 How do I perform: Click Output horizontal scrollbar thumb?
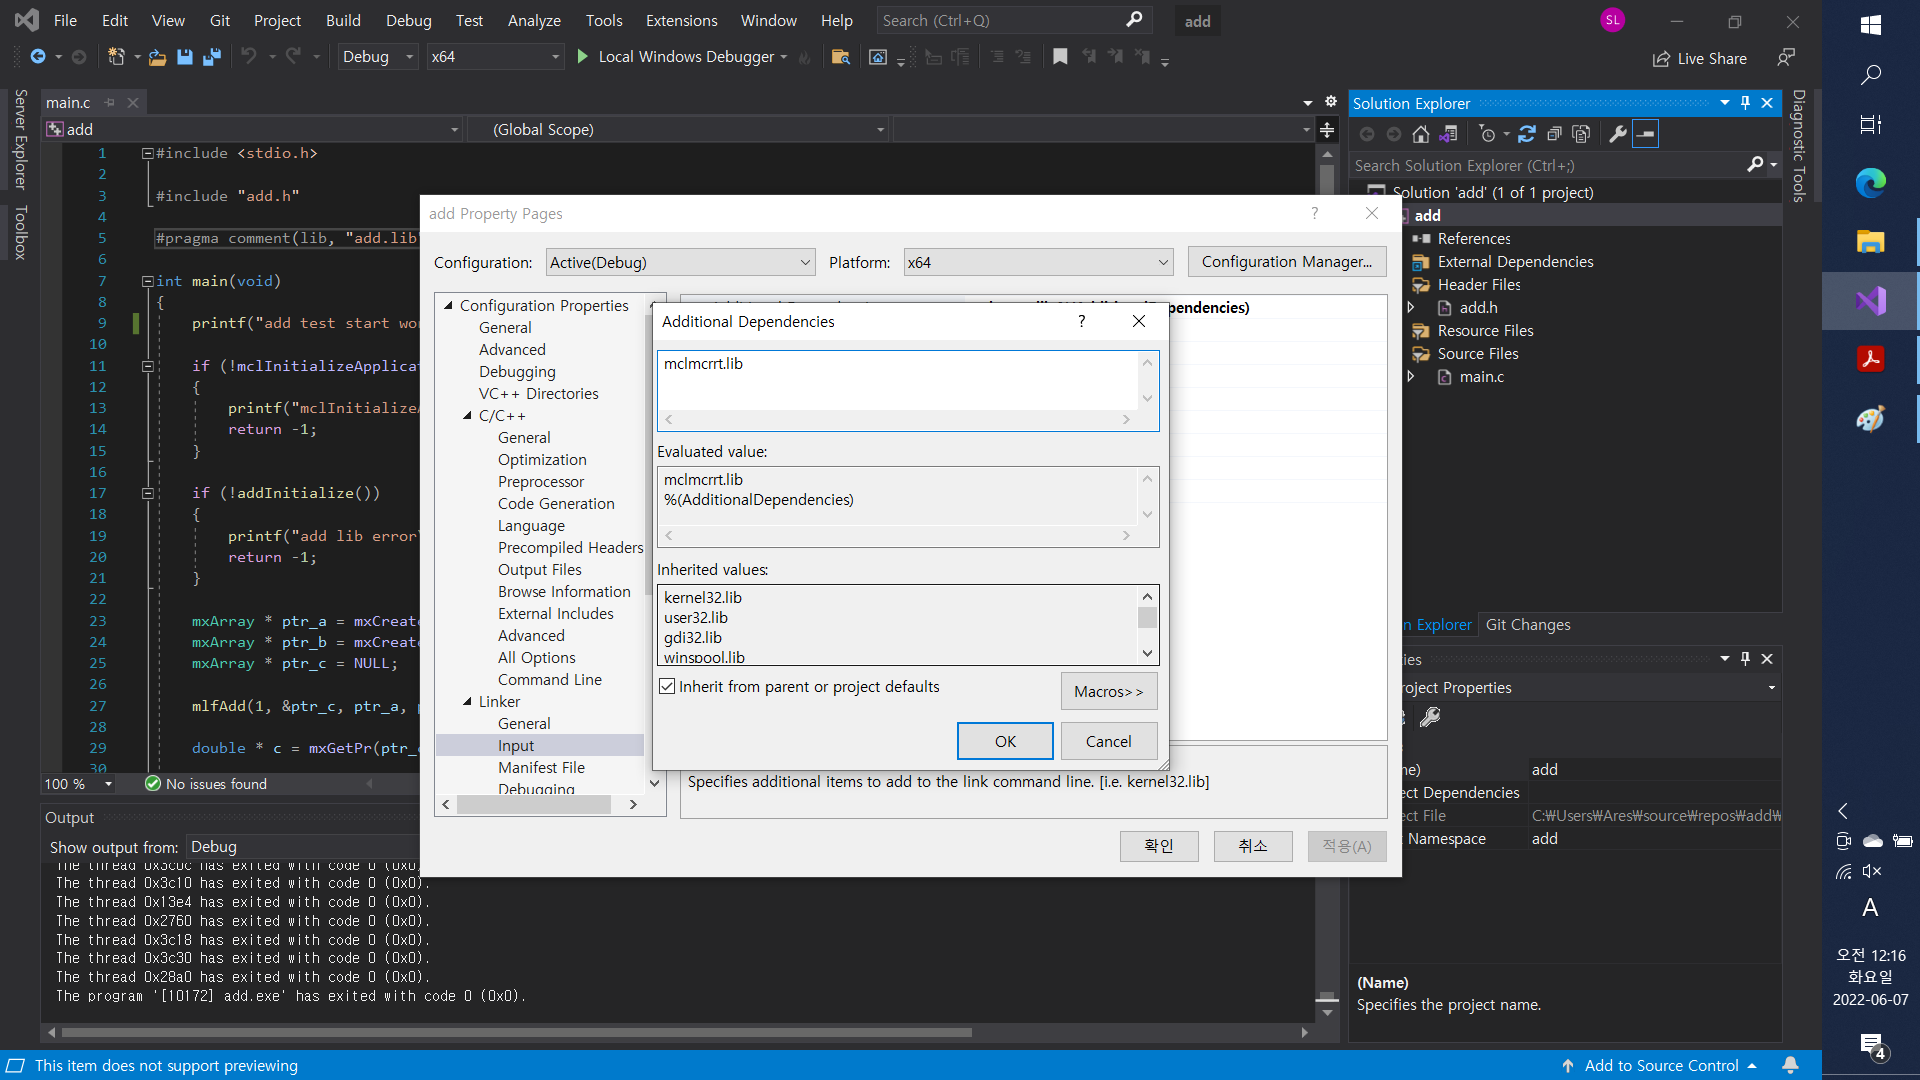click(x=516, y=1032)
